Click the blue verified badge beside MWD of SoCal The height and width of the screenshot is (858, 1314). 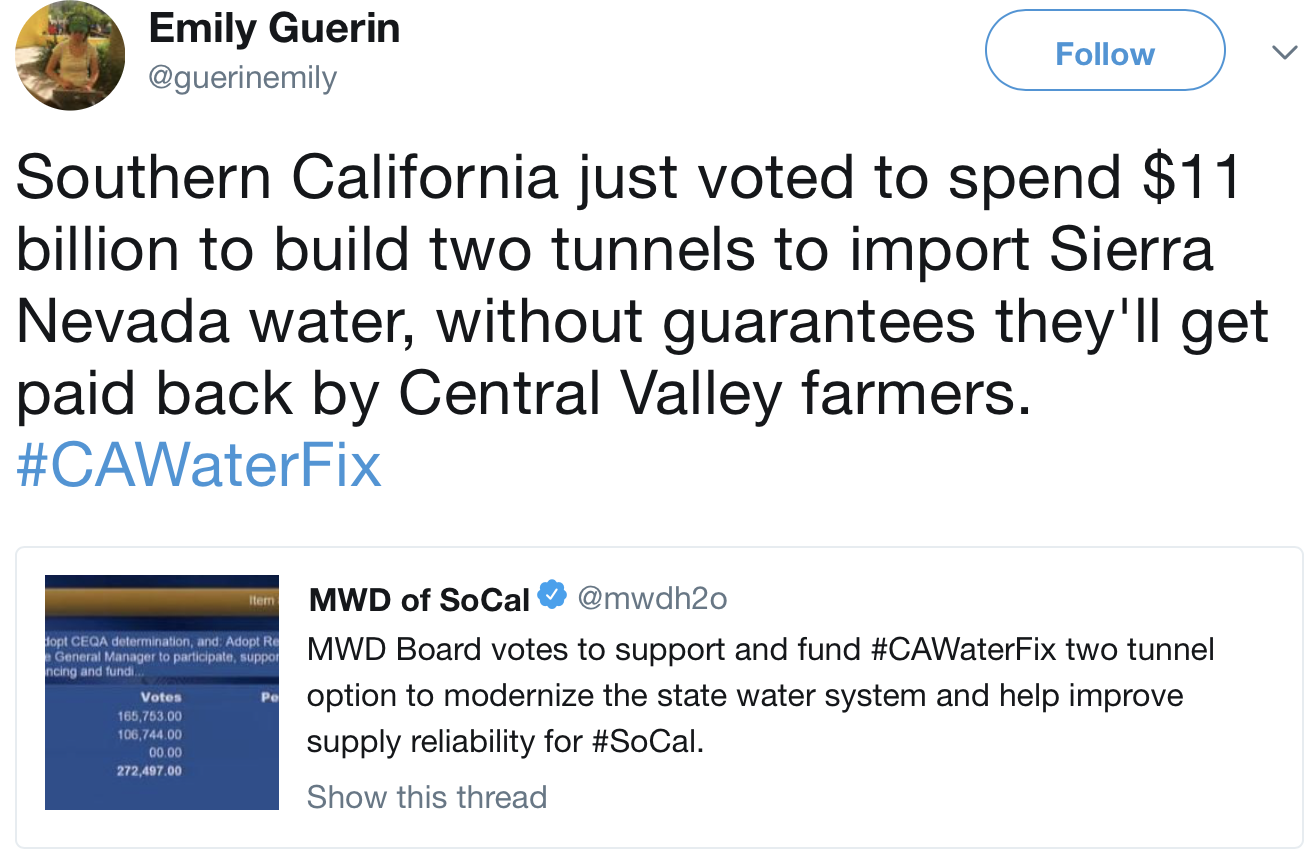(x=551, y=595)
